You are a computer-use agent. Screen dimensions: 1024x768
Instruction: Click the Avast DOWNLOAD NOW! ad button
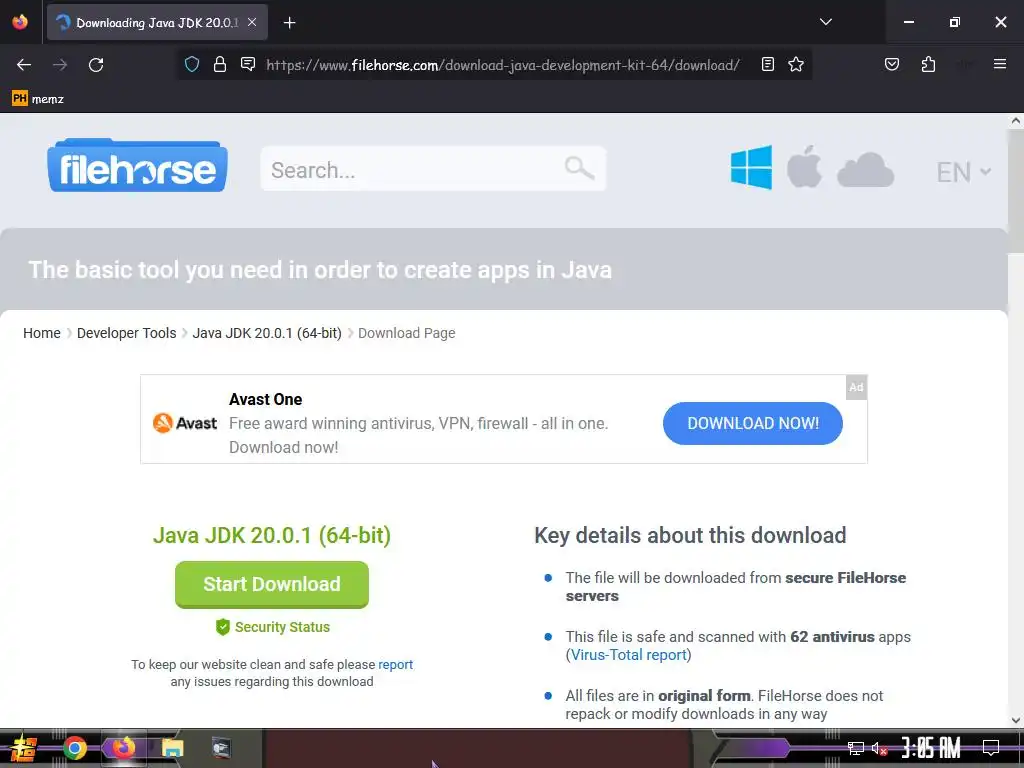pos(752,423)
